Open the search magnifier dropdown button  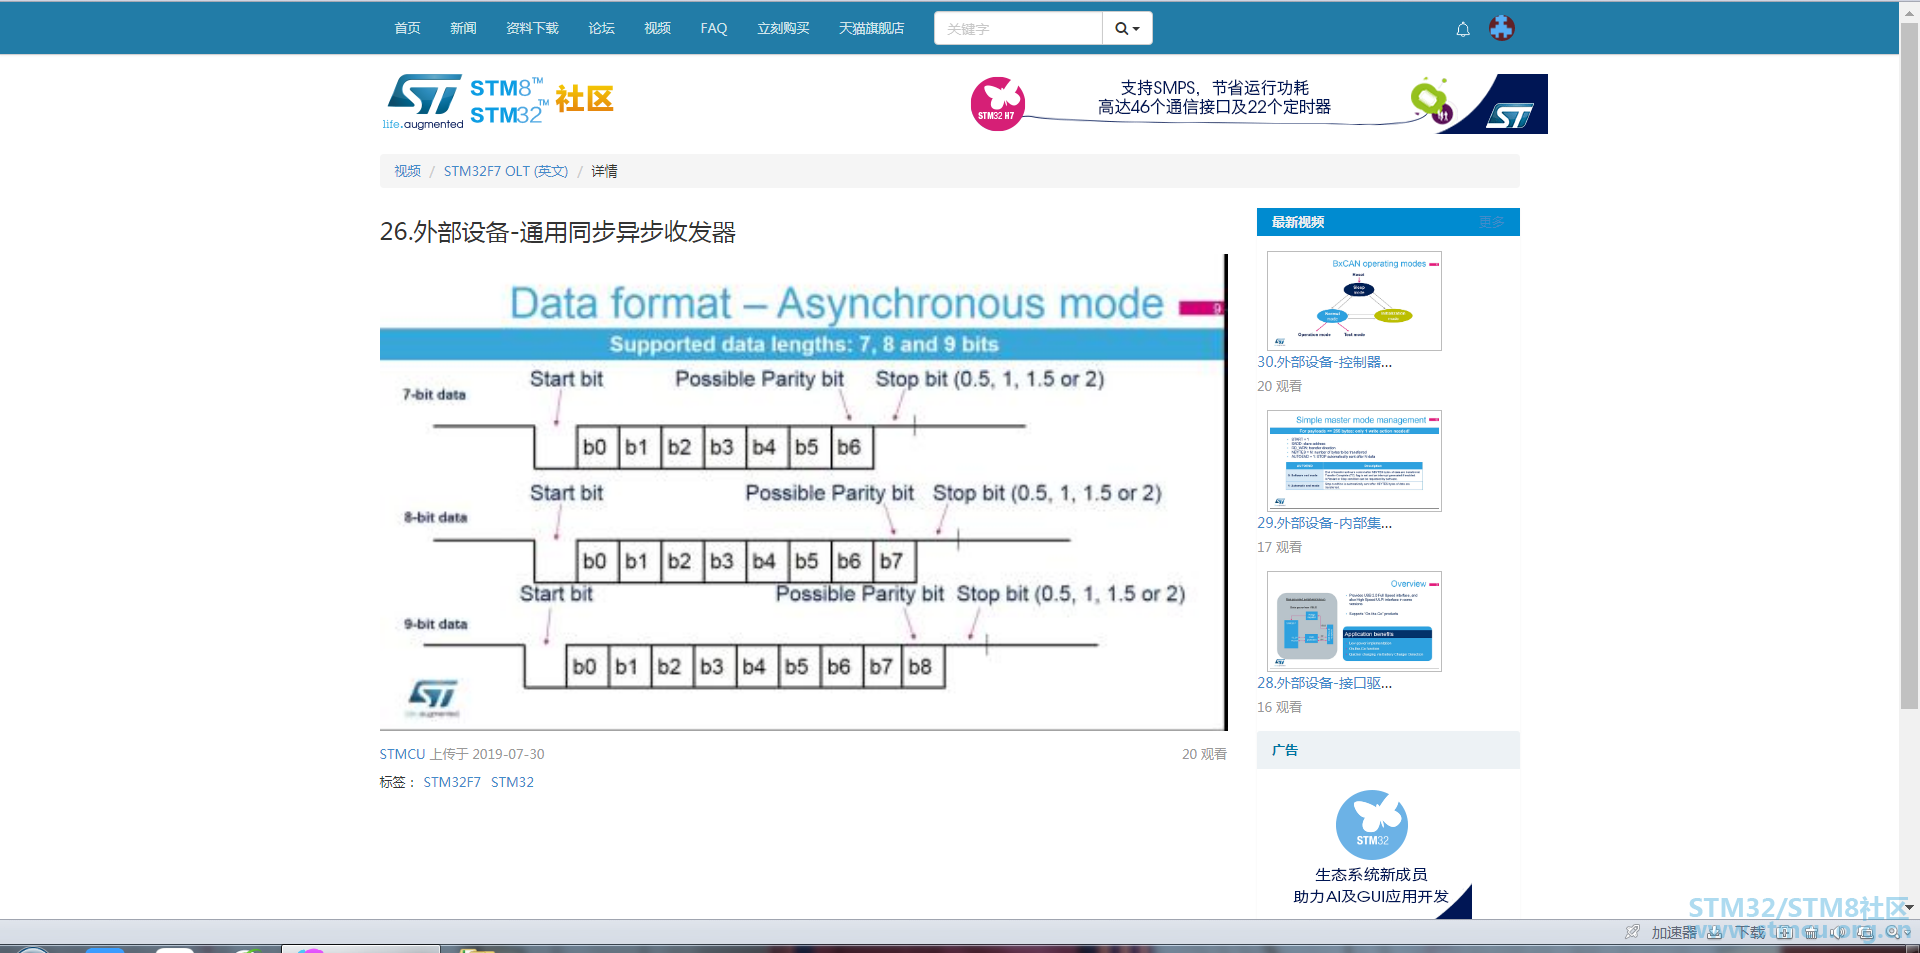[1127, 28]
